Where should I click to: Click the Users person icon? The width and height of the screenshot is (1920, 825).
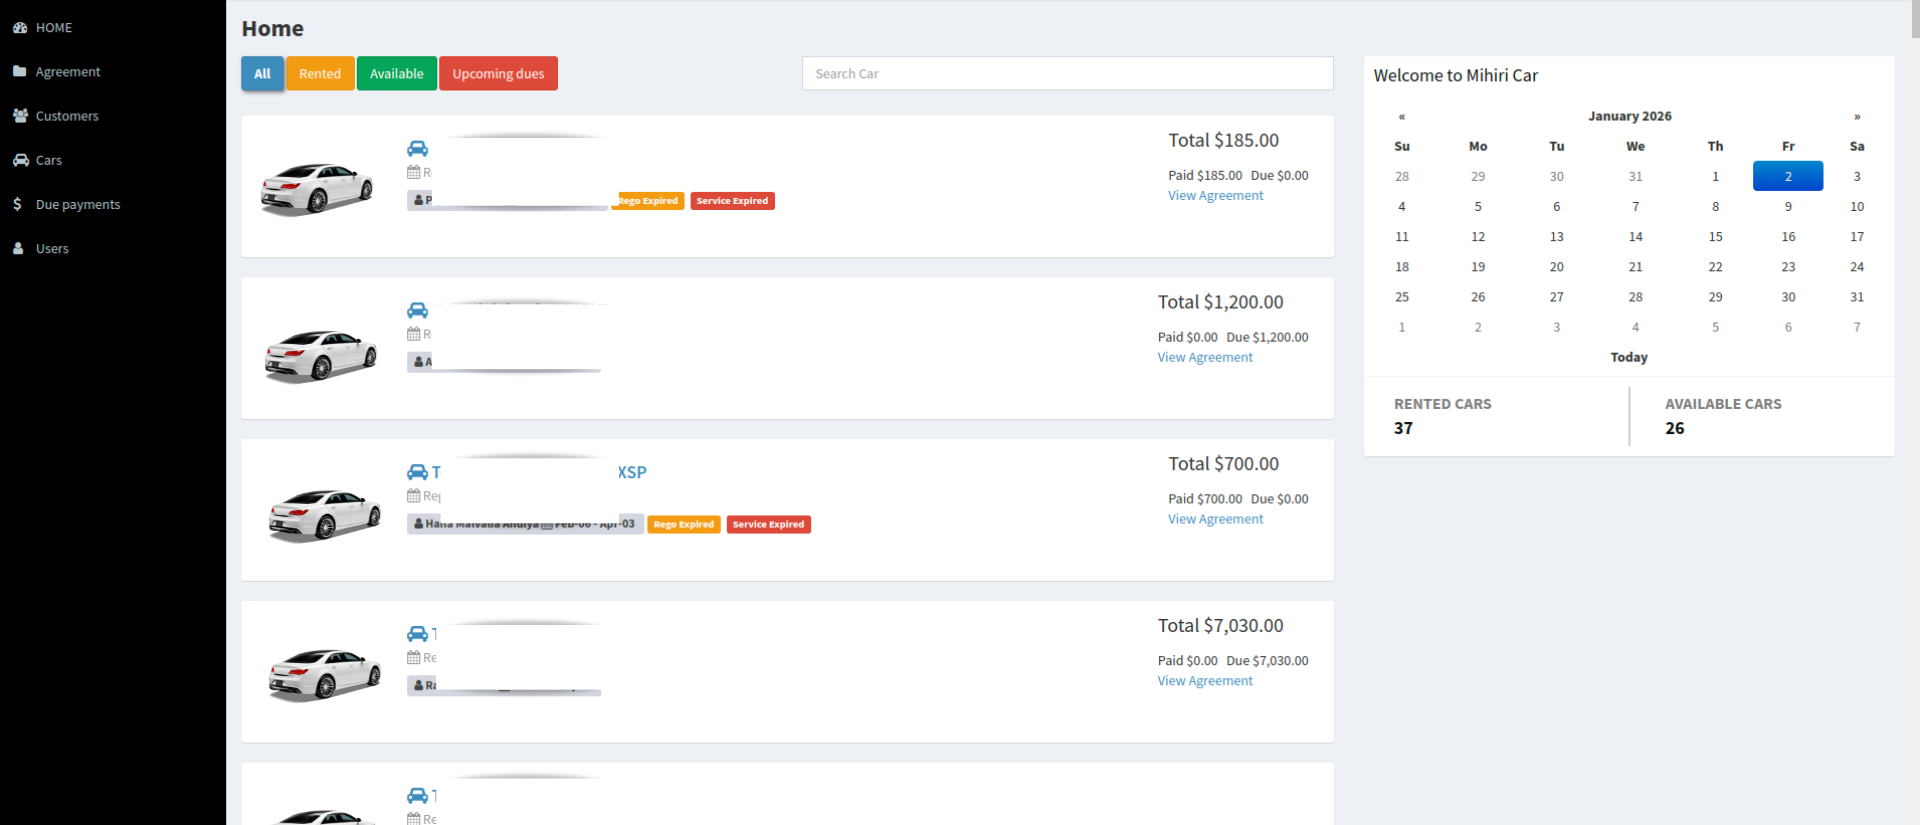(18, 248)
